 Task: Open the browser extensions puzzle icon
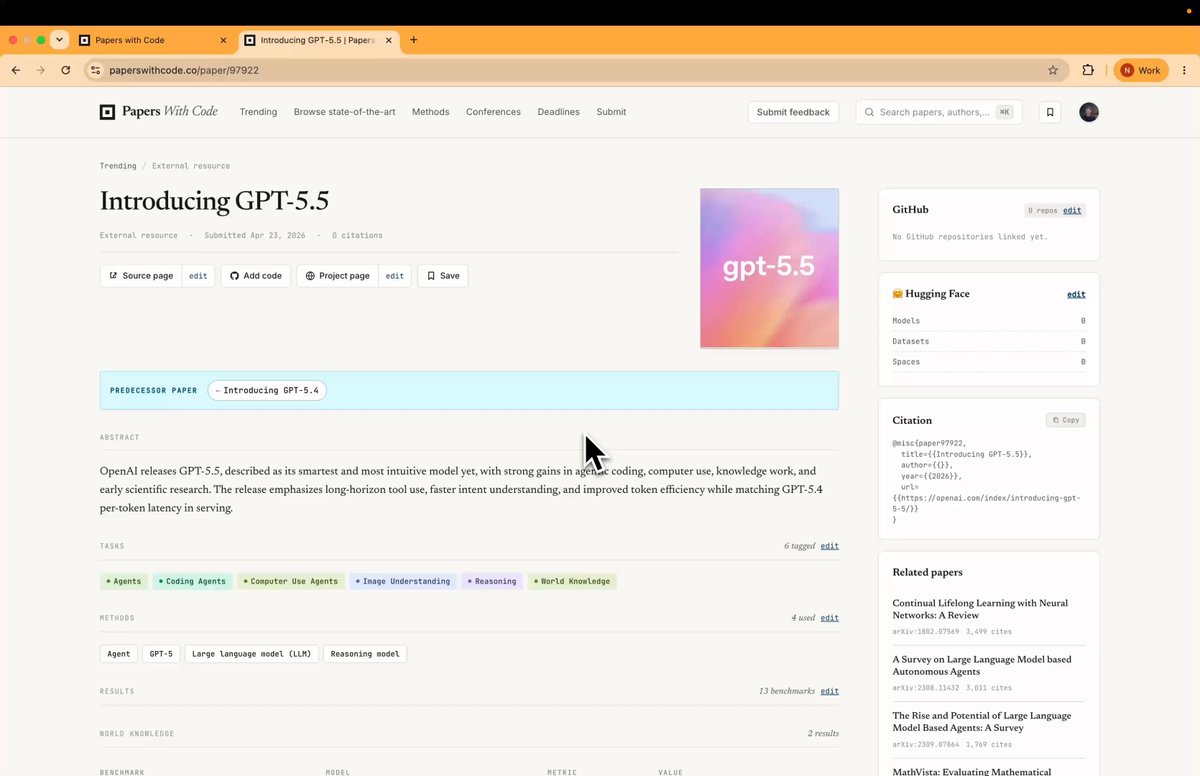(1088, 70)
